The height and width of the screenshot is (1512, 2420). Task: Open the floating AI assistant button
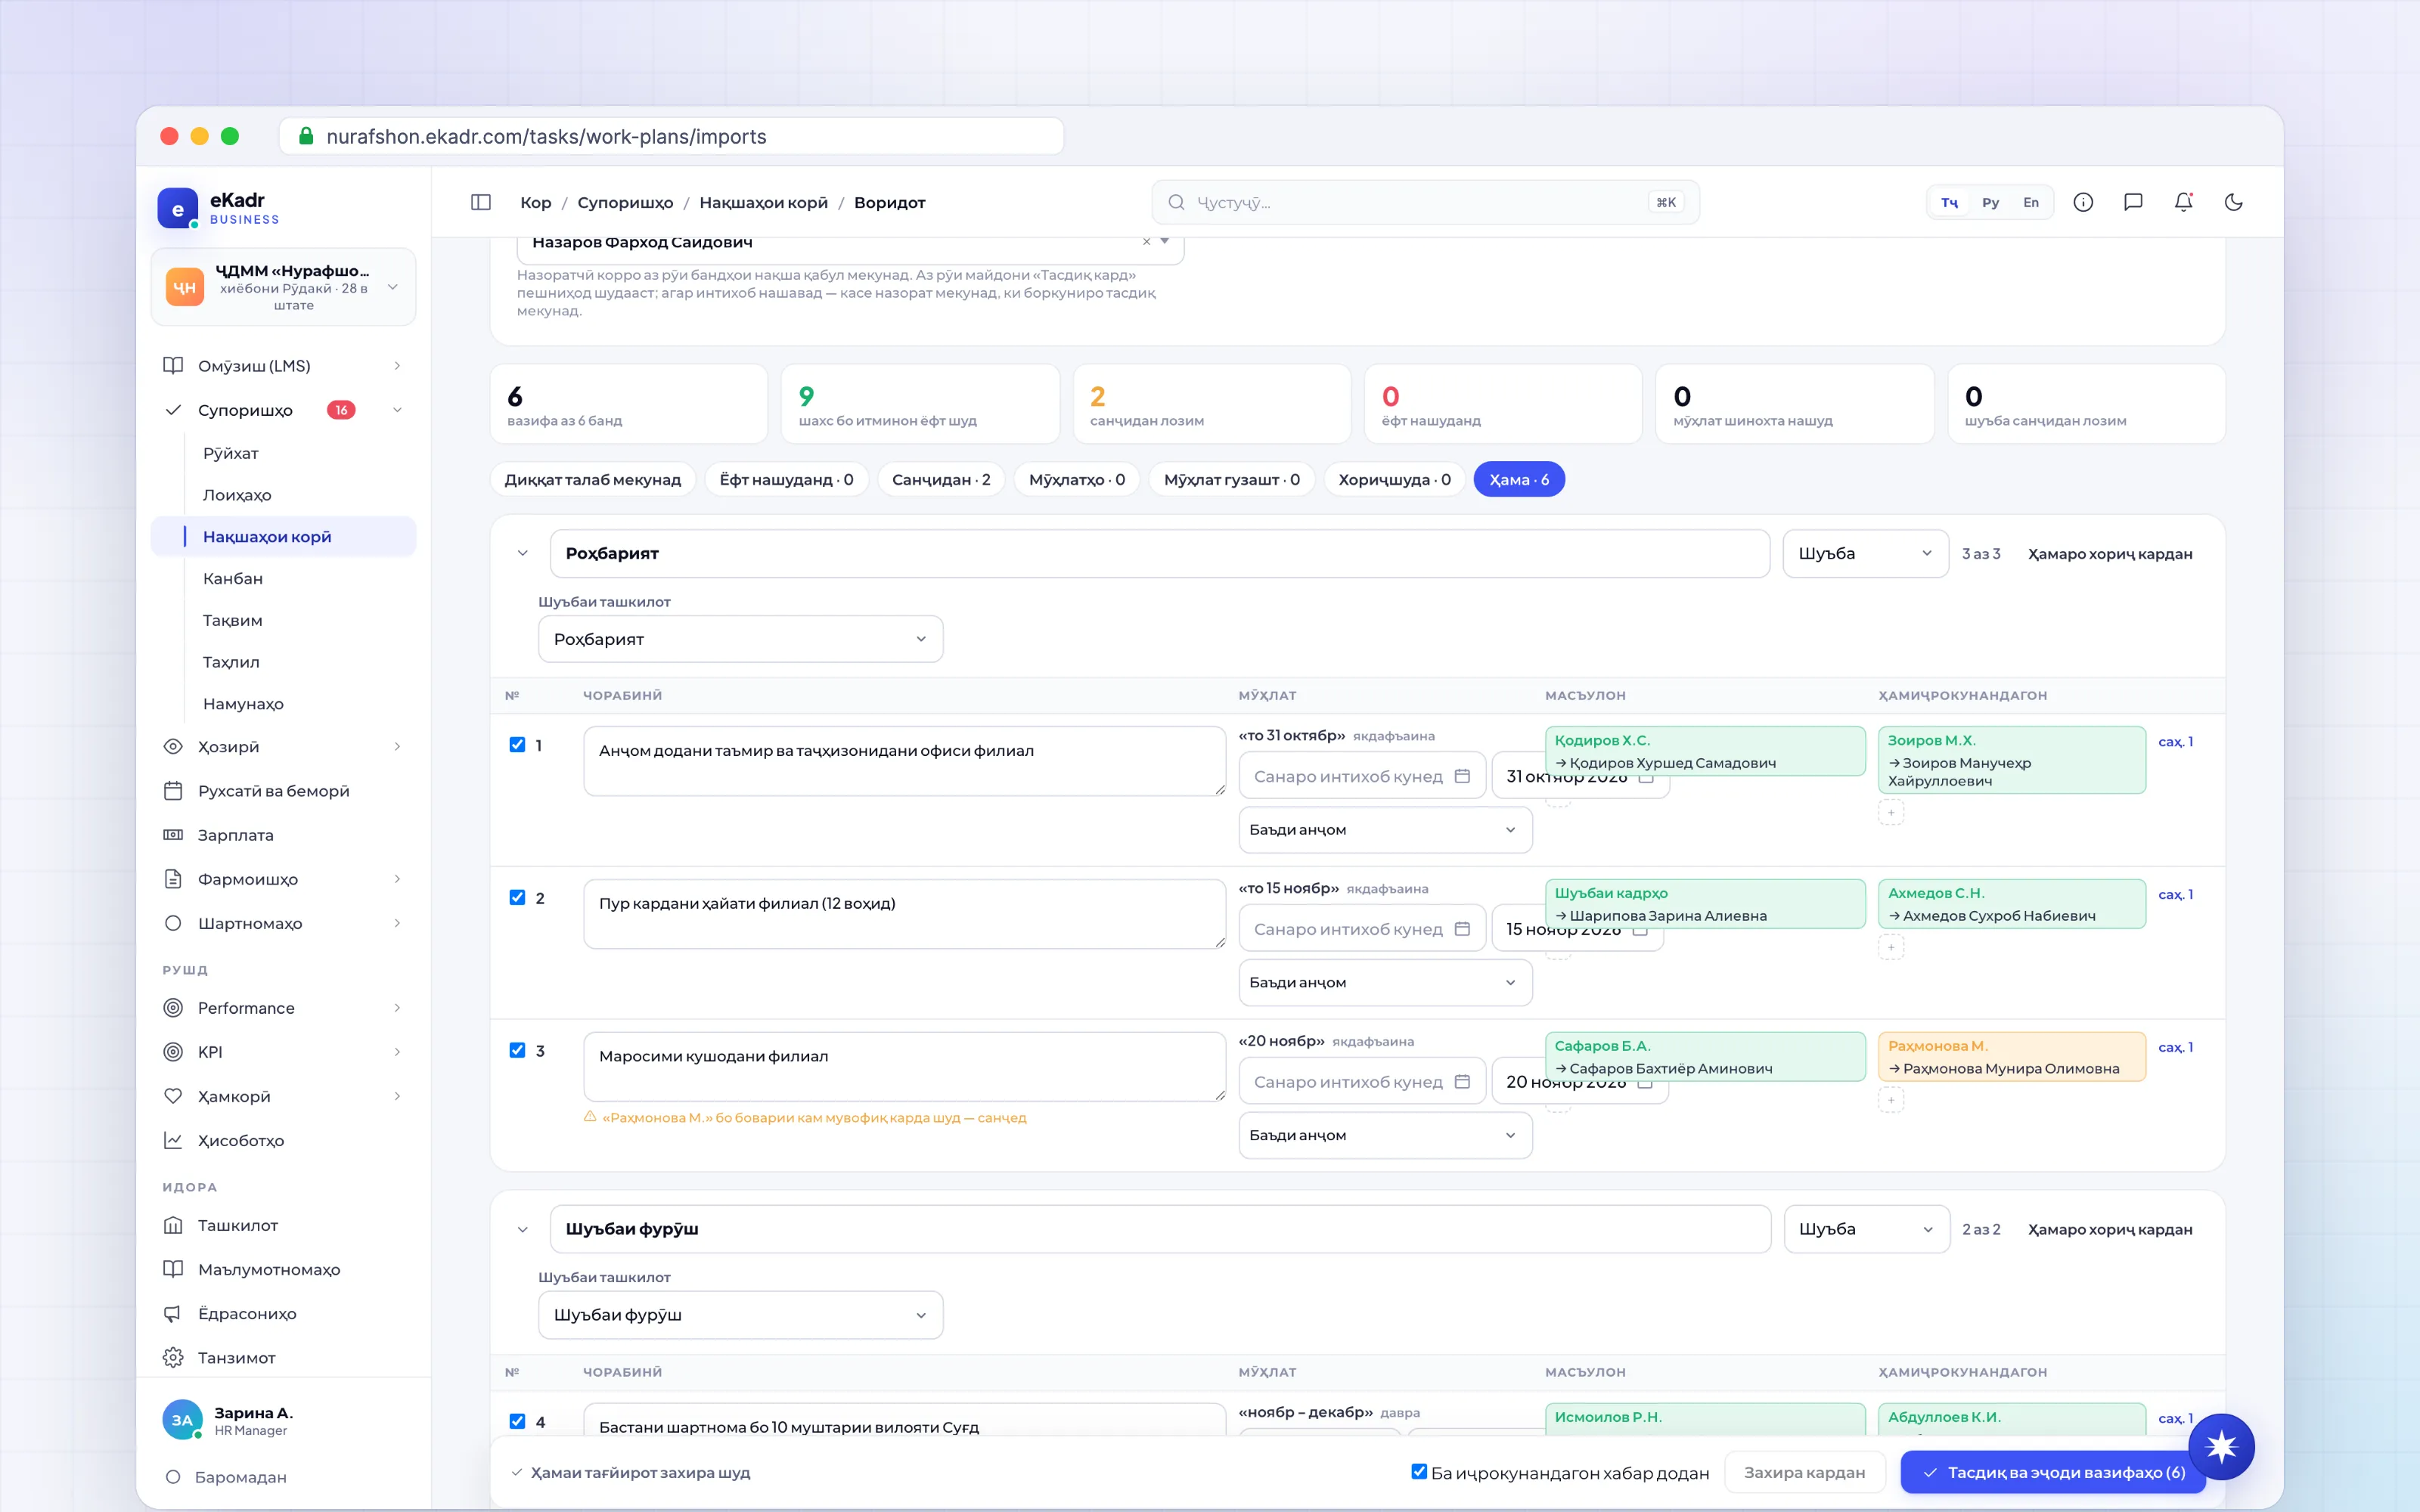pyautogui.click(x=2221, y=1446)
